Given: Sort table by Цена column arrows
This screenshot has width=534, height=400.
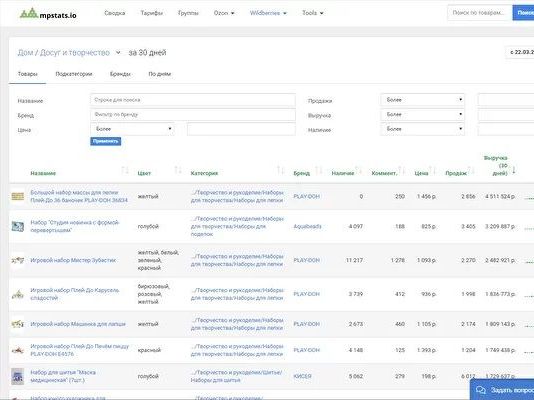Looking at the screenshot, I should click(432, 170).
